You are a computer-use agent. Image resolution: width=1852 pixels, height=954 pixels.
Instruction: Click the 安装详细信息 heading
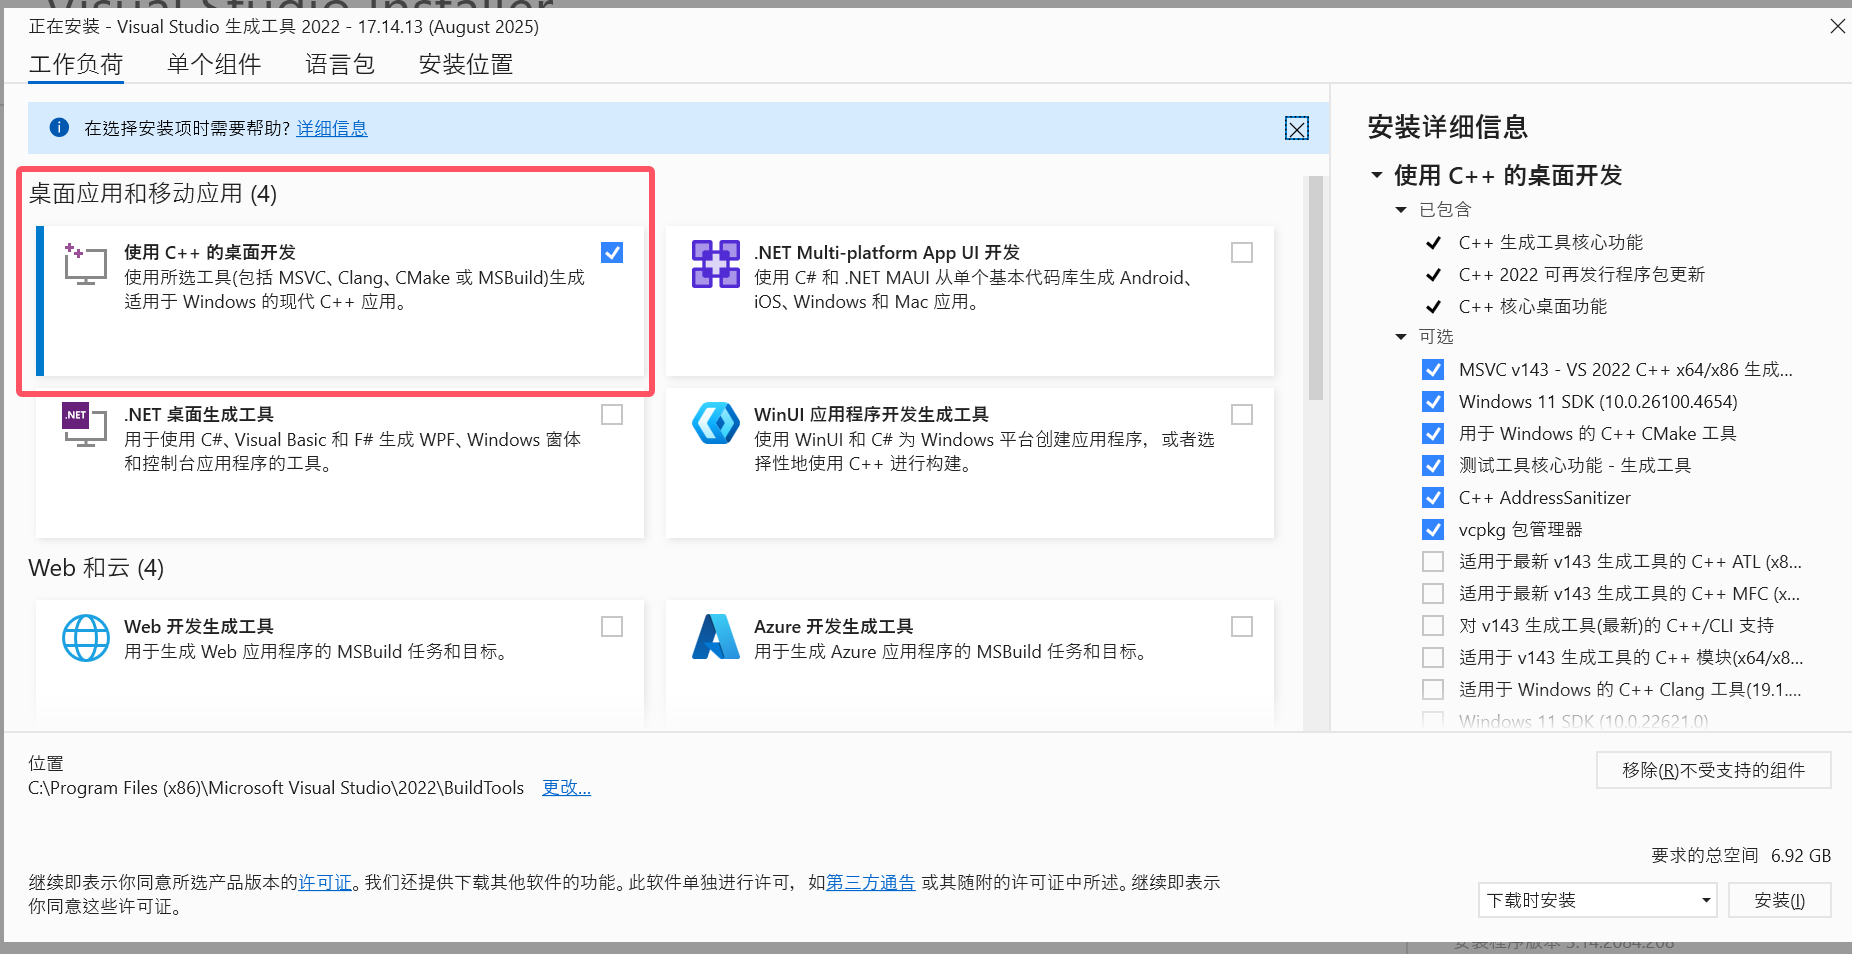tap(1448, 127)
